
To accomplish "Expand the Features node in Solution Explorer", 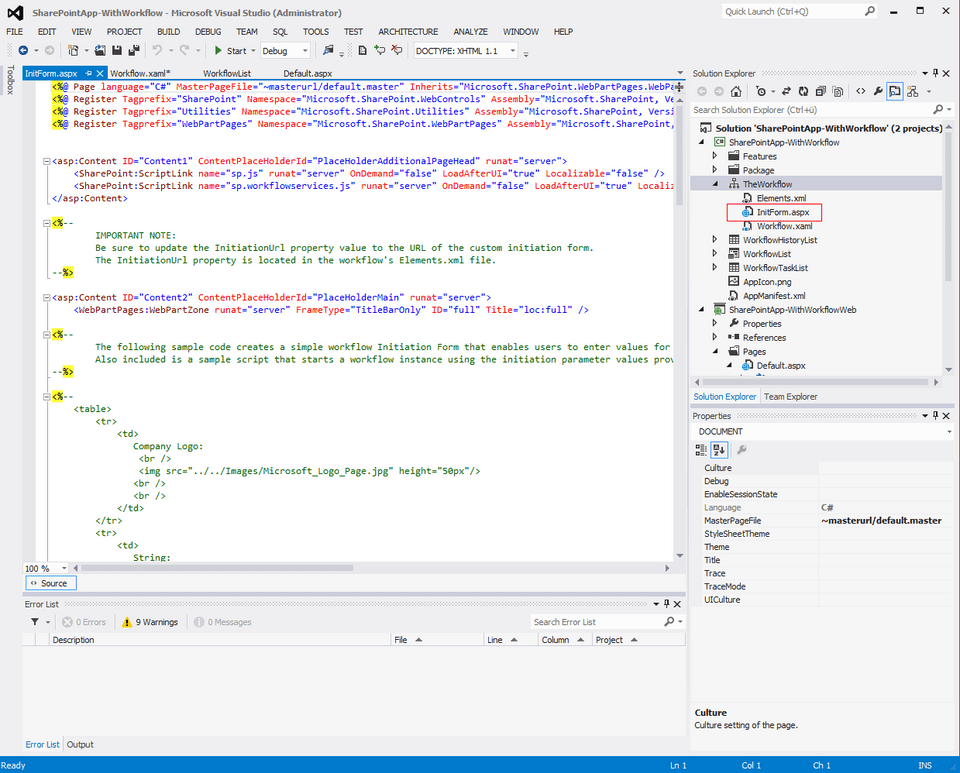I will click(716, 156).
